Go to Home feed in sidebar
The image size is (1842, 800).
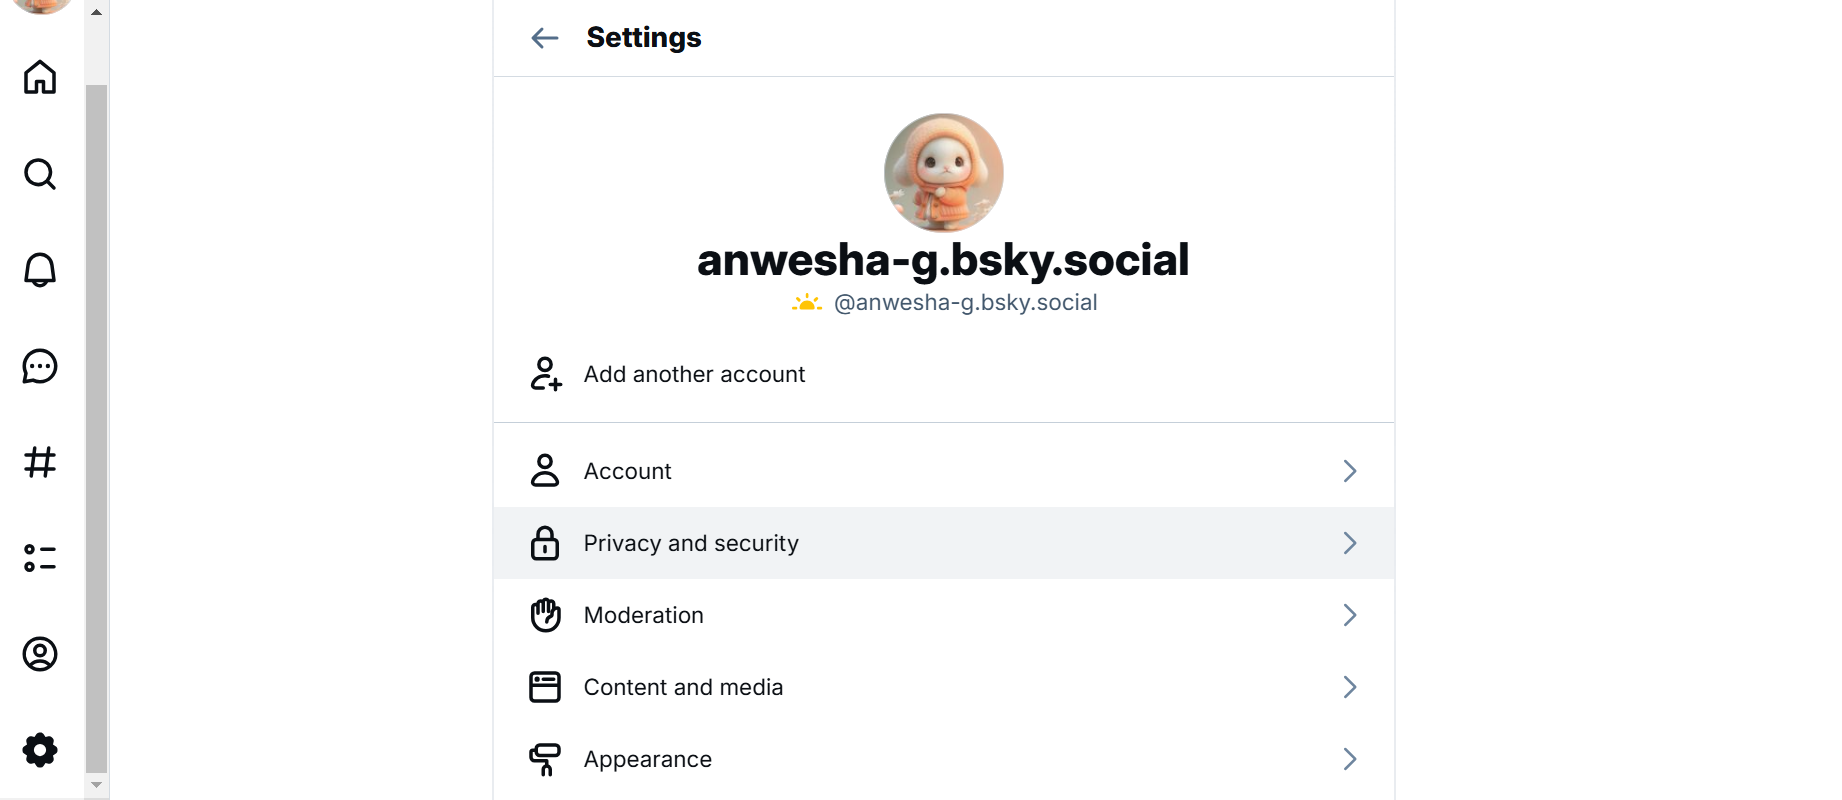point(40,77)
